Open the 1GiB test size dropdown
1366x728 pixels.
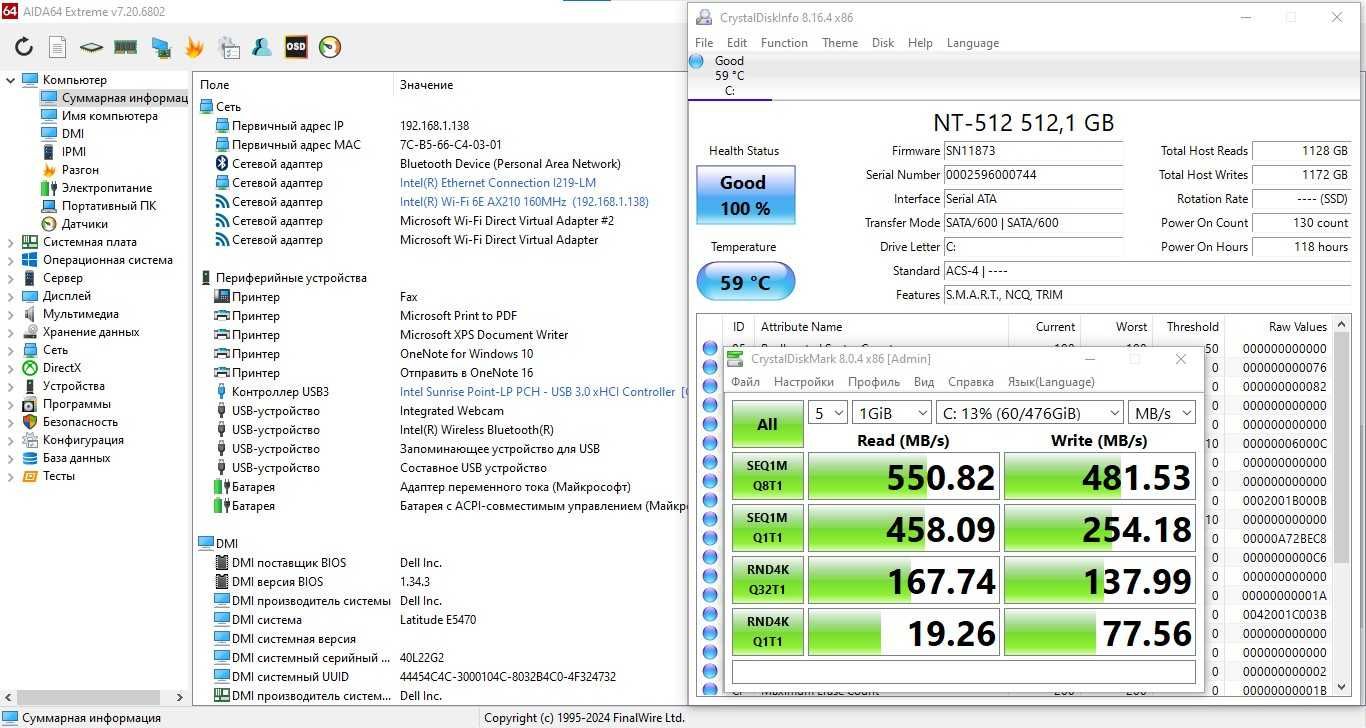(x=891, y=413)
